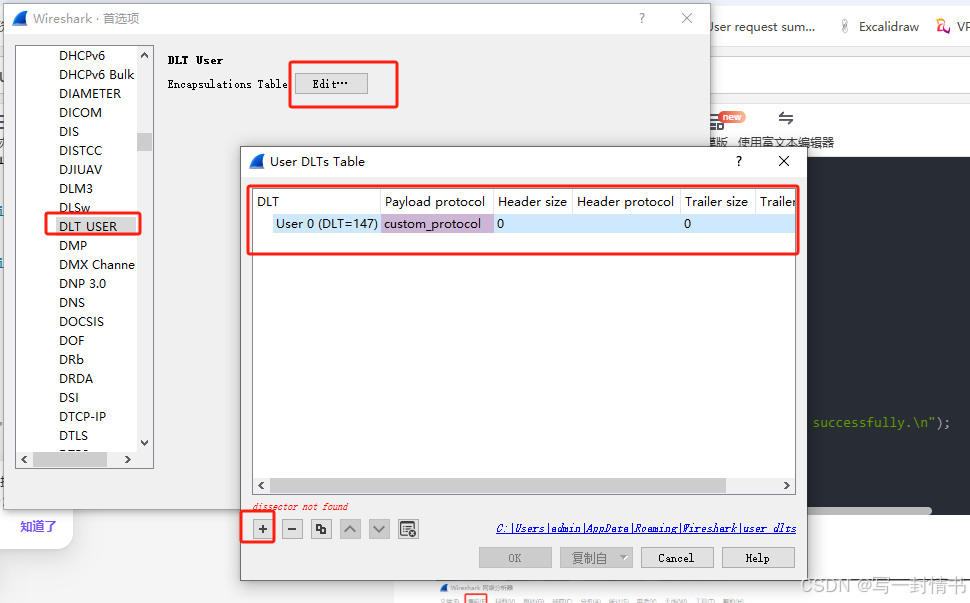Click the DLT column header
970x603 pixels.
pyautogui.click(x=316, y=202)
